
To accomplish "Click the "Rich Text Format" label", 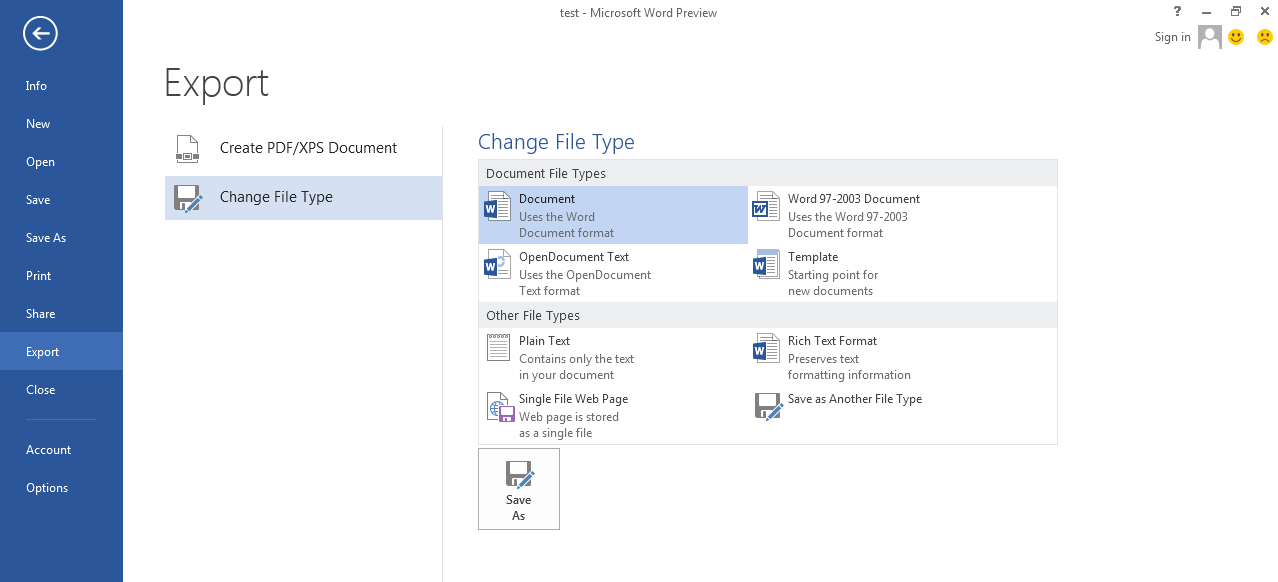I will coord(832,341).
